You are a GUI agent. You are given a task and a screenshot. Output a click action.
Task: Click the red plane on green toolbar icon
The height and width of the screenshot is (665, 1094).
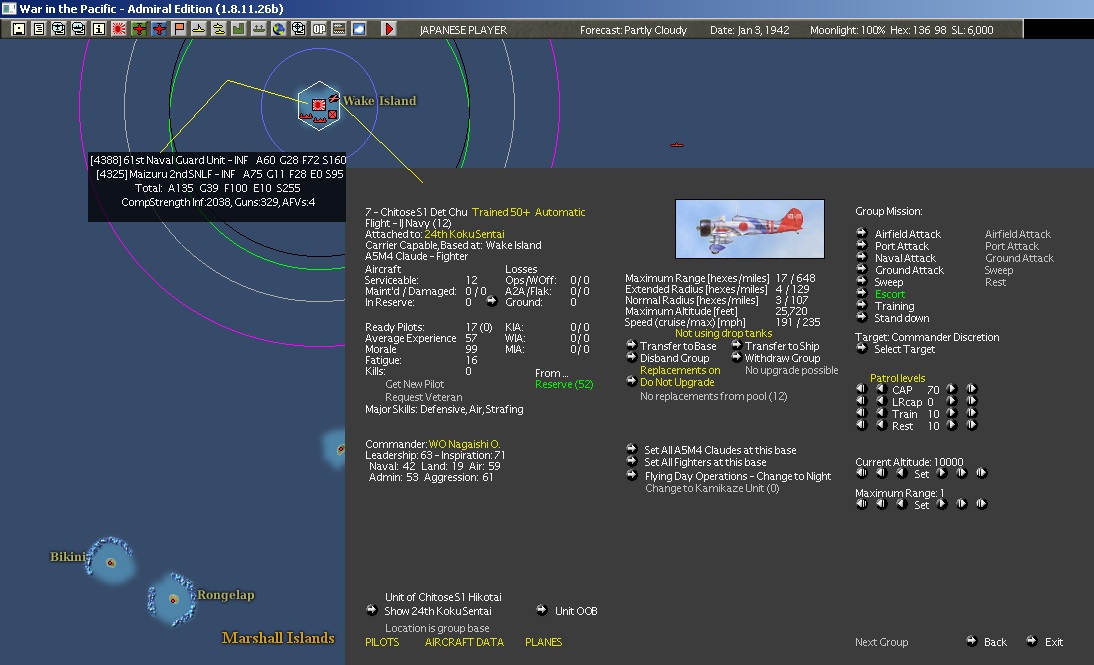click(139, 29)
